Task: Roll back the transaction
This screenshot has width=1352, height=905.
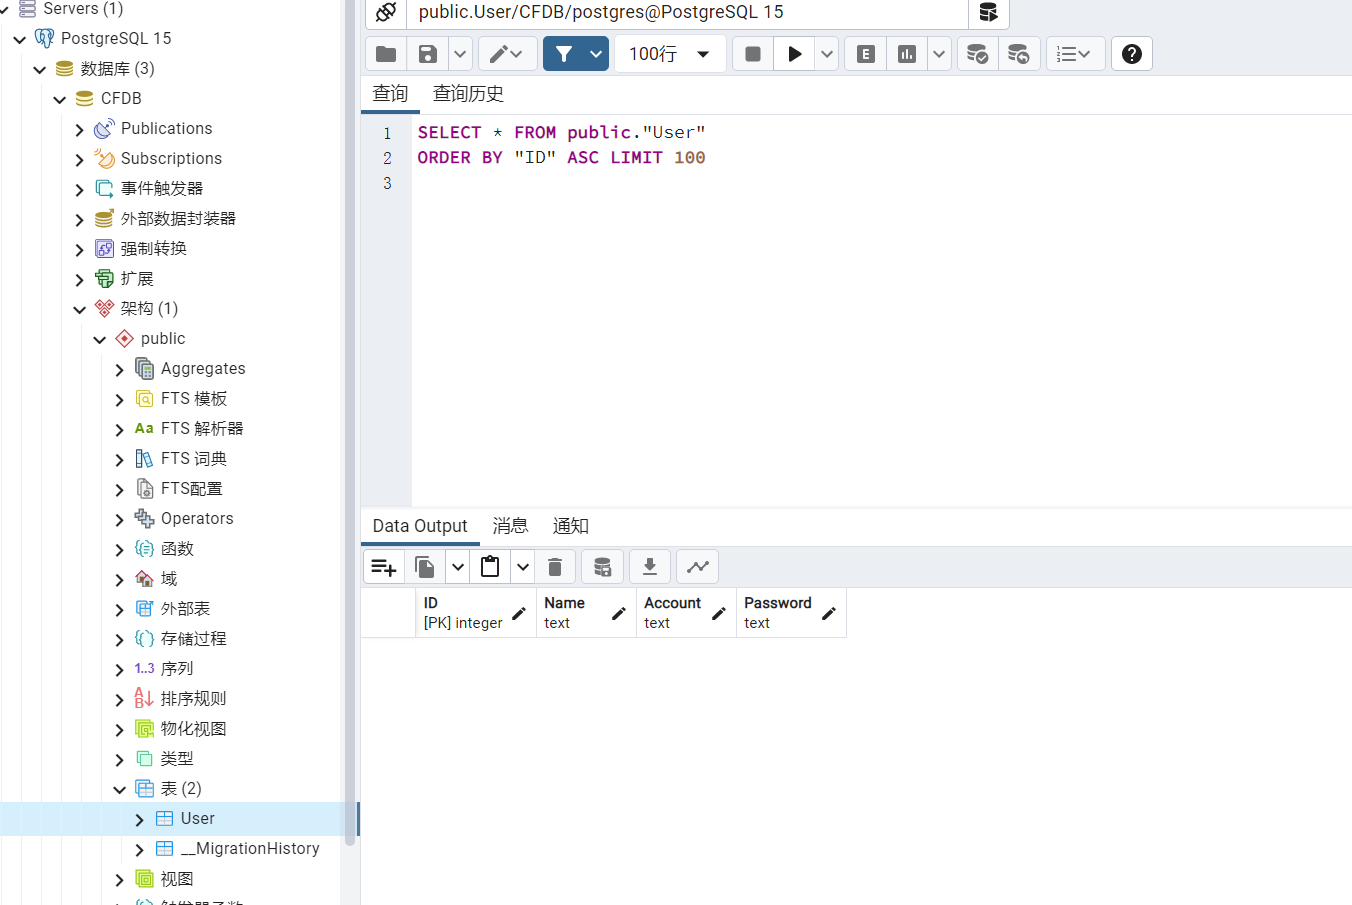Action: coord(1019,54)
